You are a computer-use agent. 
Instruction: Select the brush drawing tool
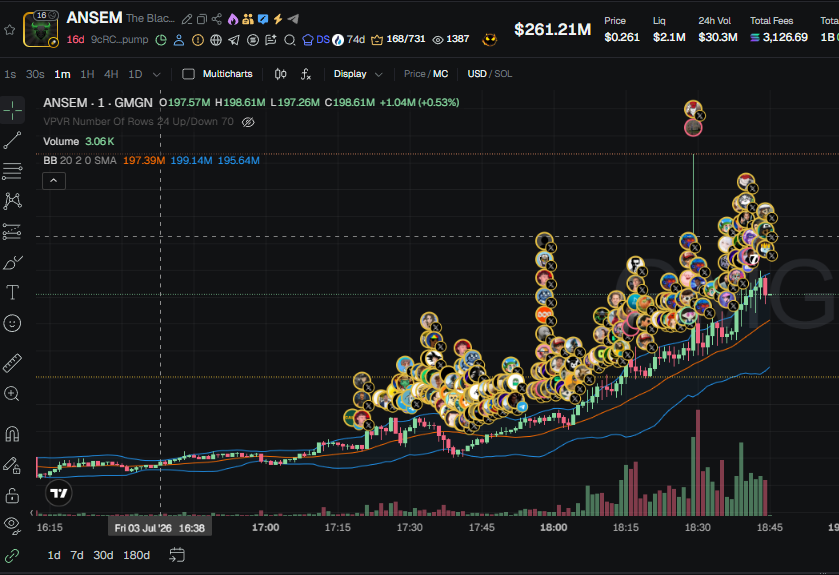point(12,263)
